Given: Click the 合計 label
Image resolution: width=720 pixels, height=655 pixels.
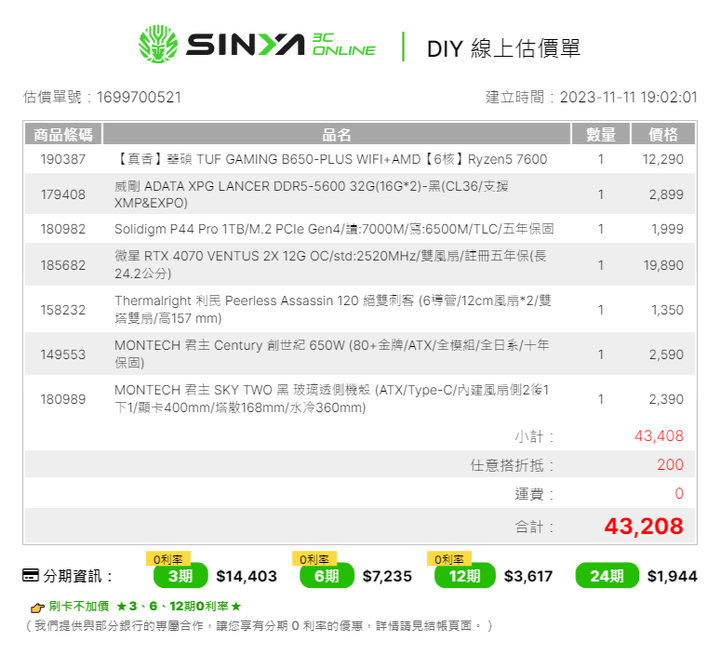Looking at the screenshot, I should [x=534, y=526].
